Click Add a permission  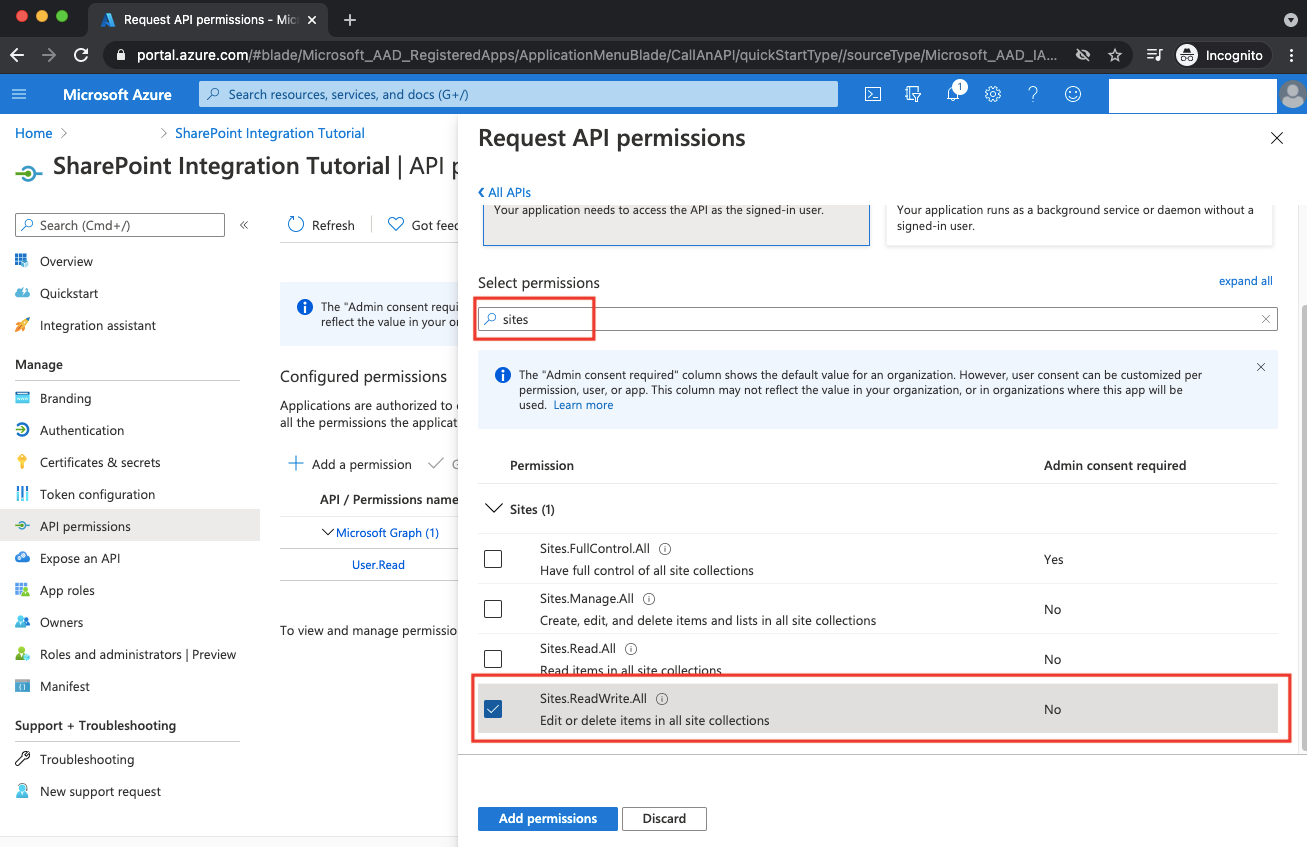click(351, 464)
